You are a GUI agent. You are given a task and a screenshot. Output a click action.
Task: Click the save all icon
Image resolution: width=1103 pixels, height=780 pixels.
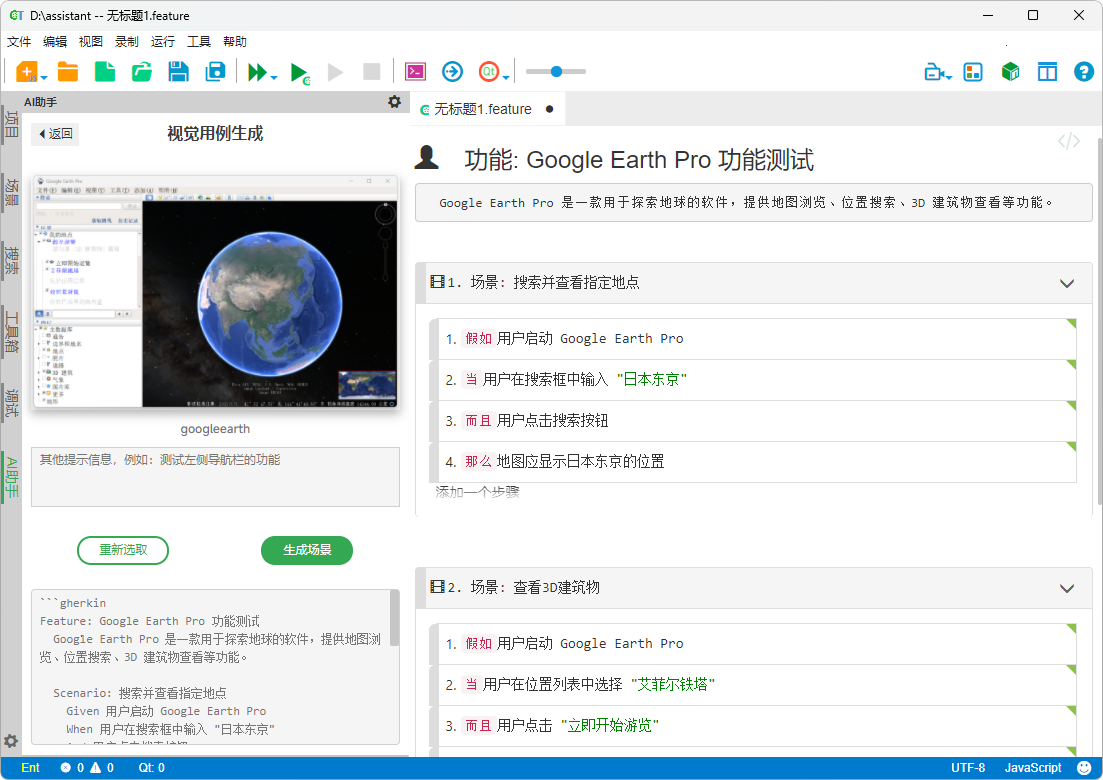[215, 72]
